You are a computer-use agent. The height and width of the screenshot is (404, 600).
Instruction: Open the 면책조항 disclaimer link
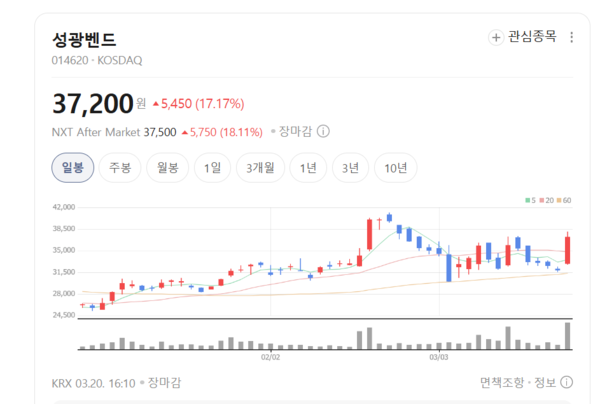pyautogui.click(x=503, y=382)
